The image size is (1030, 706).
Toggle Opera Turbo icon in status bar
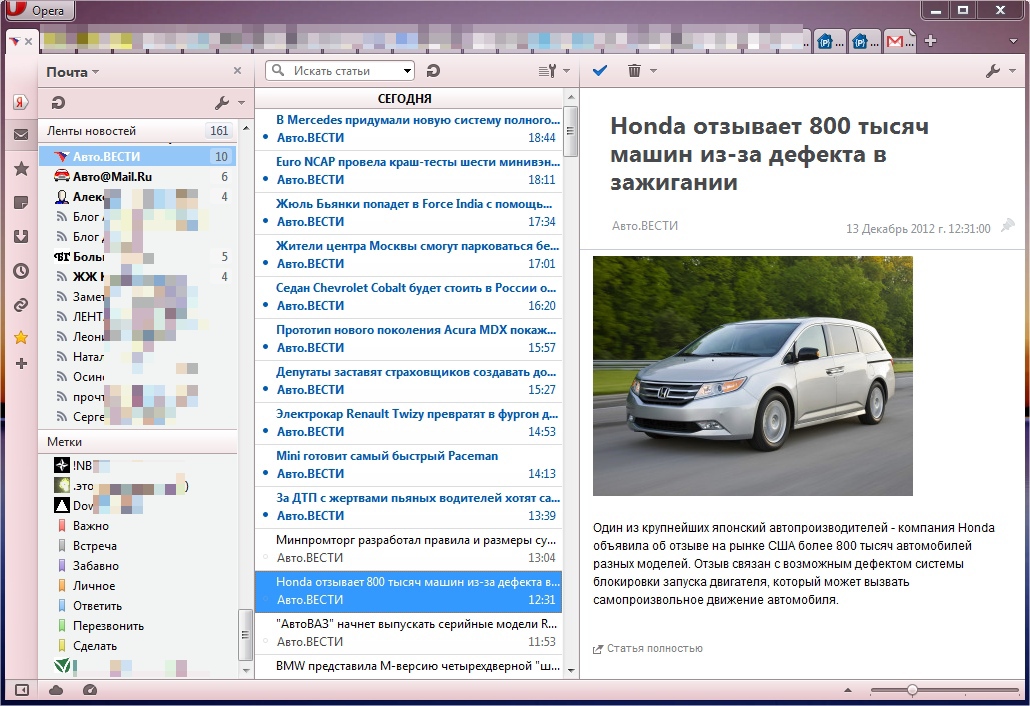click(x=90, y=690)
